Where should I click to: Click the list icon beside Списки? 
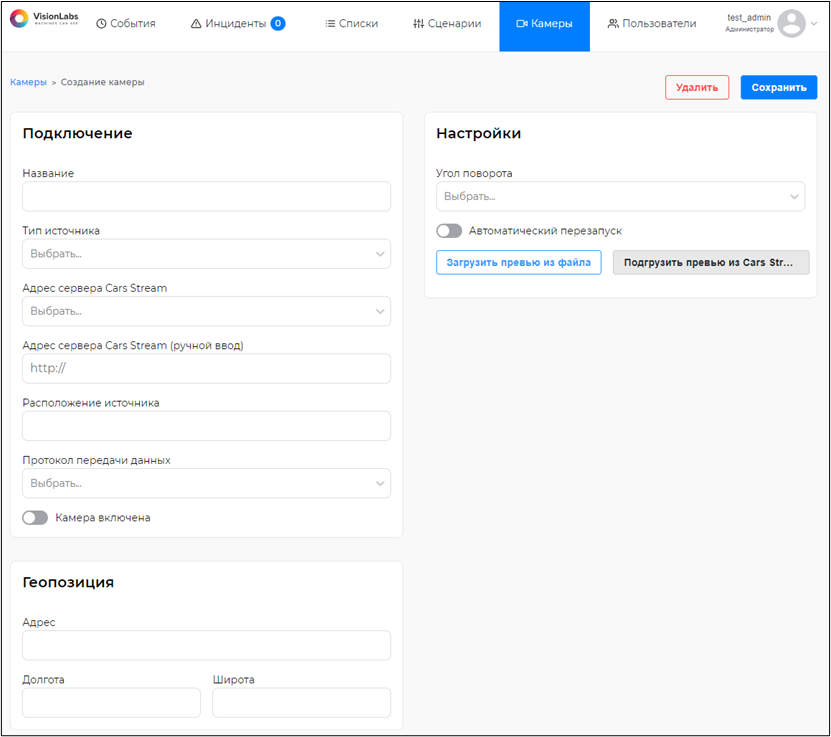coord(330,24)
